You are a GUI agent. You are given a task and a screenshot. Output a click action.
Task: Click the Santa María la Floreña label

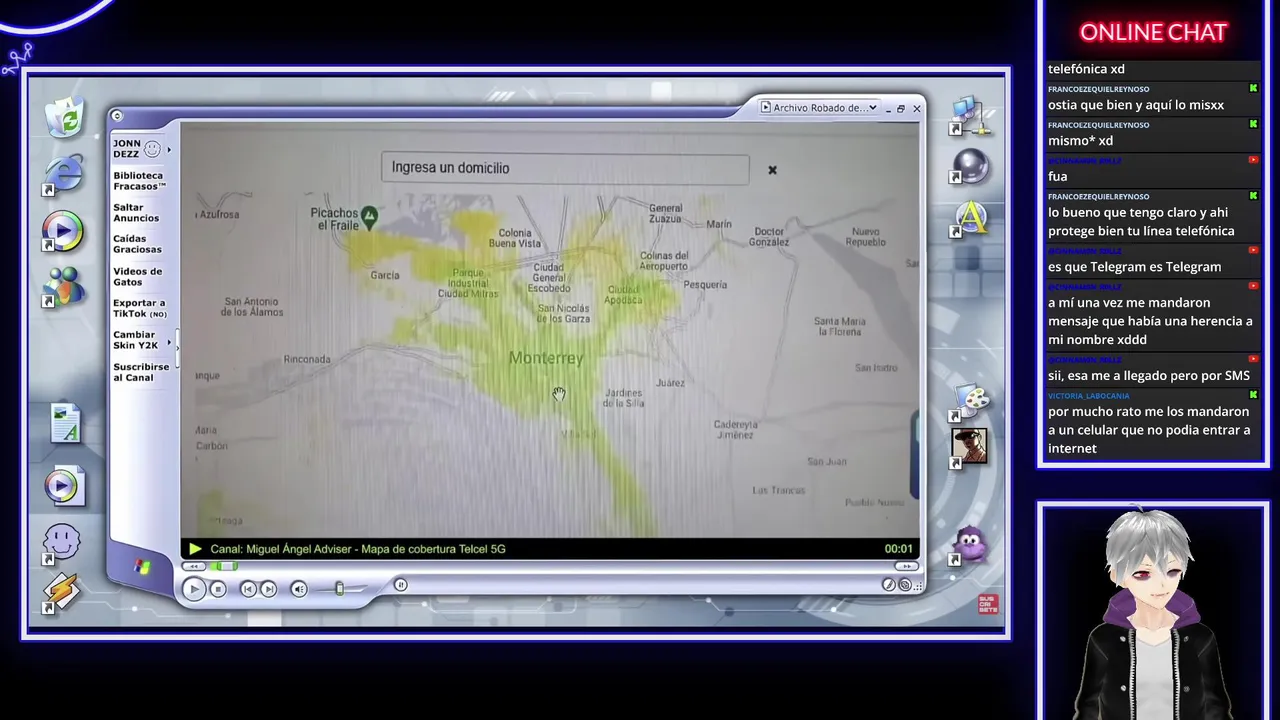(839, 326)
